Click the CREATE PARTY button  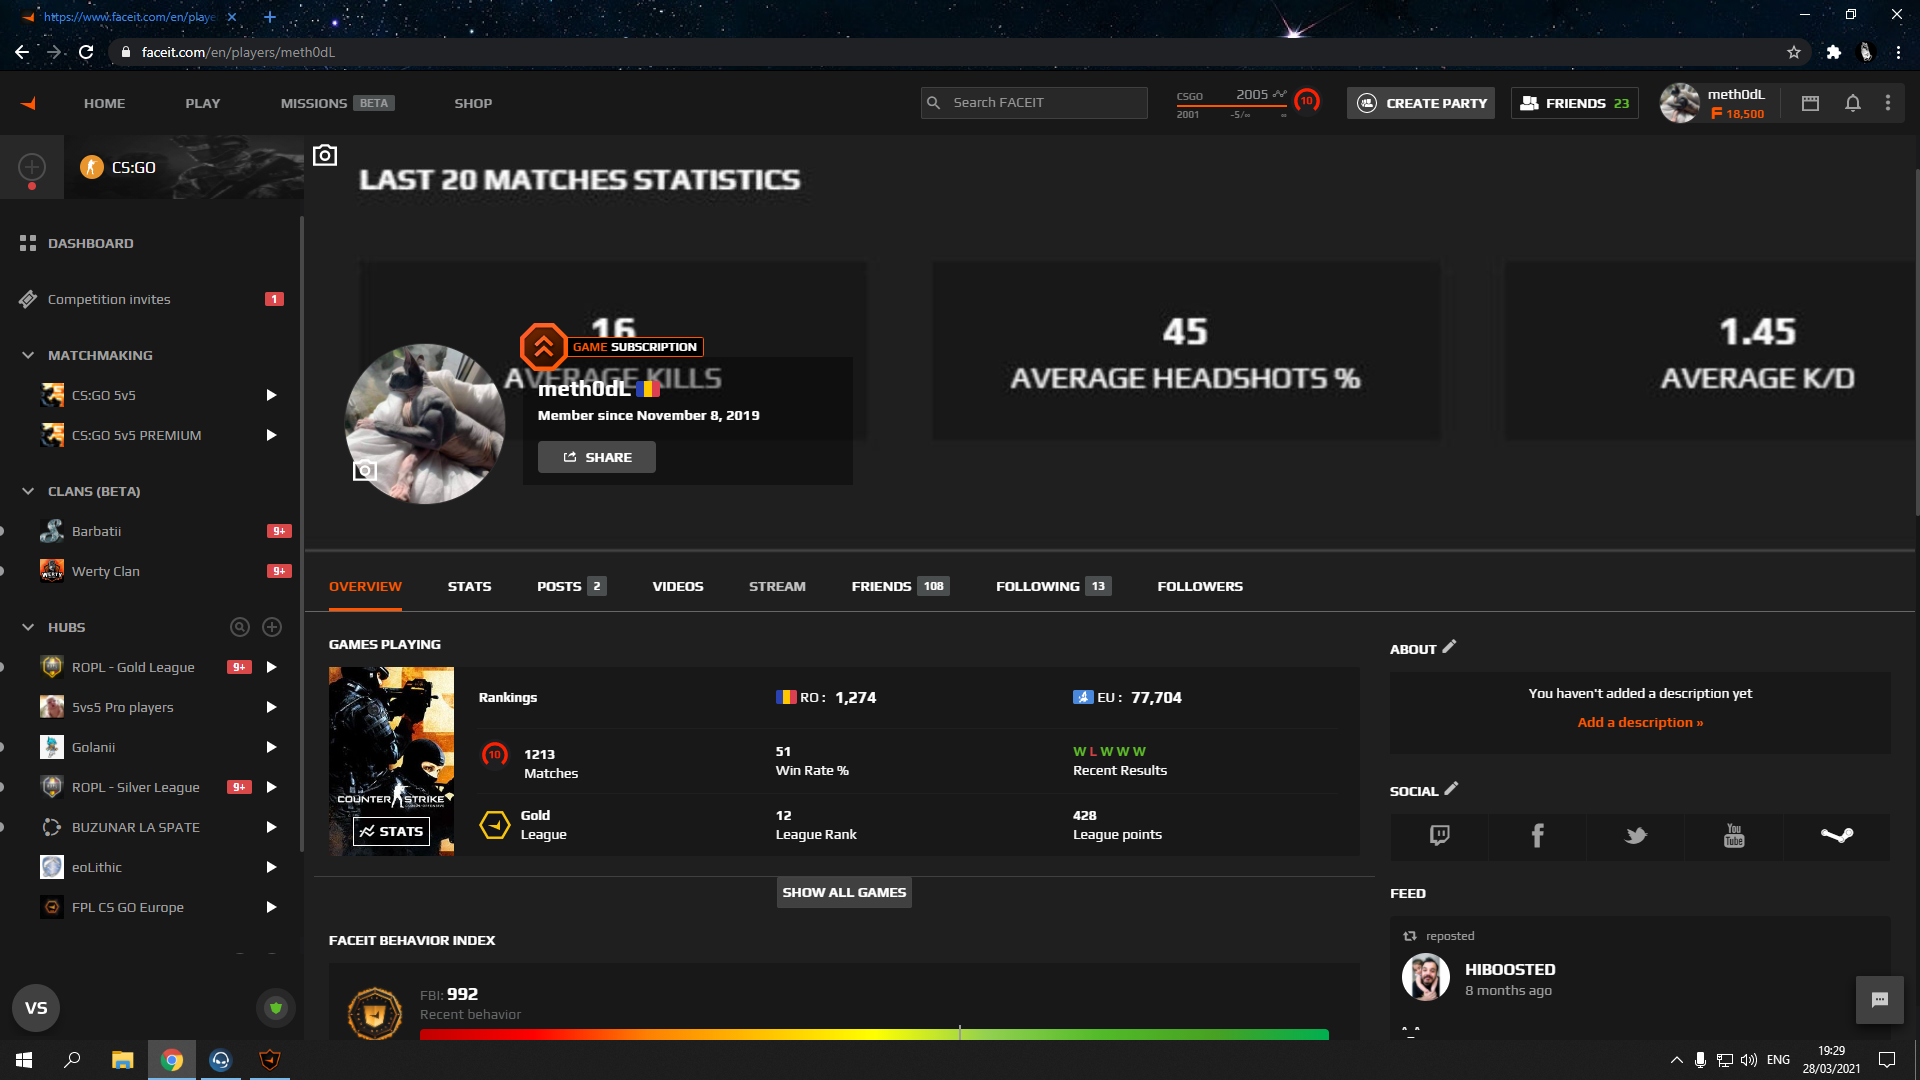point(1421,103)
